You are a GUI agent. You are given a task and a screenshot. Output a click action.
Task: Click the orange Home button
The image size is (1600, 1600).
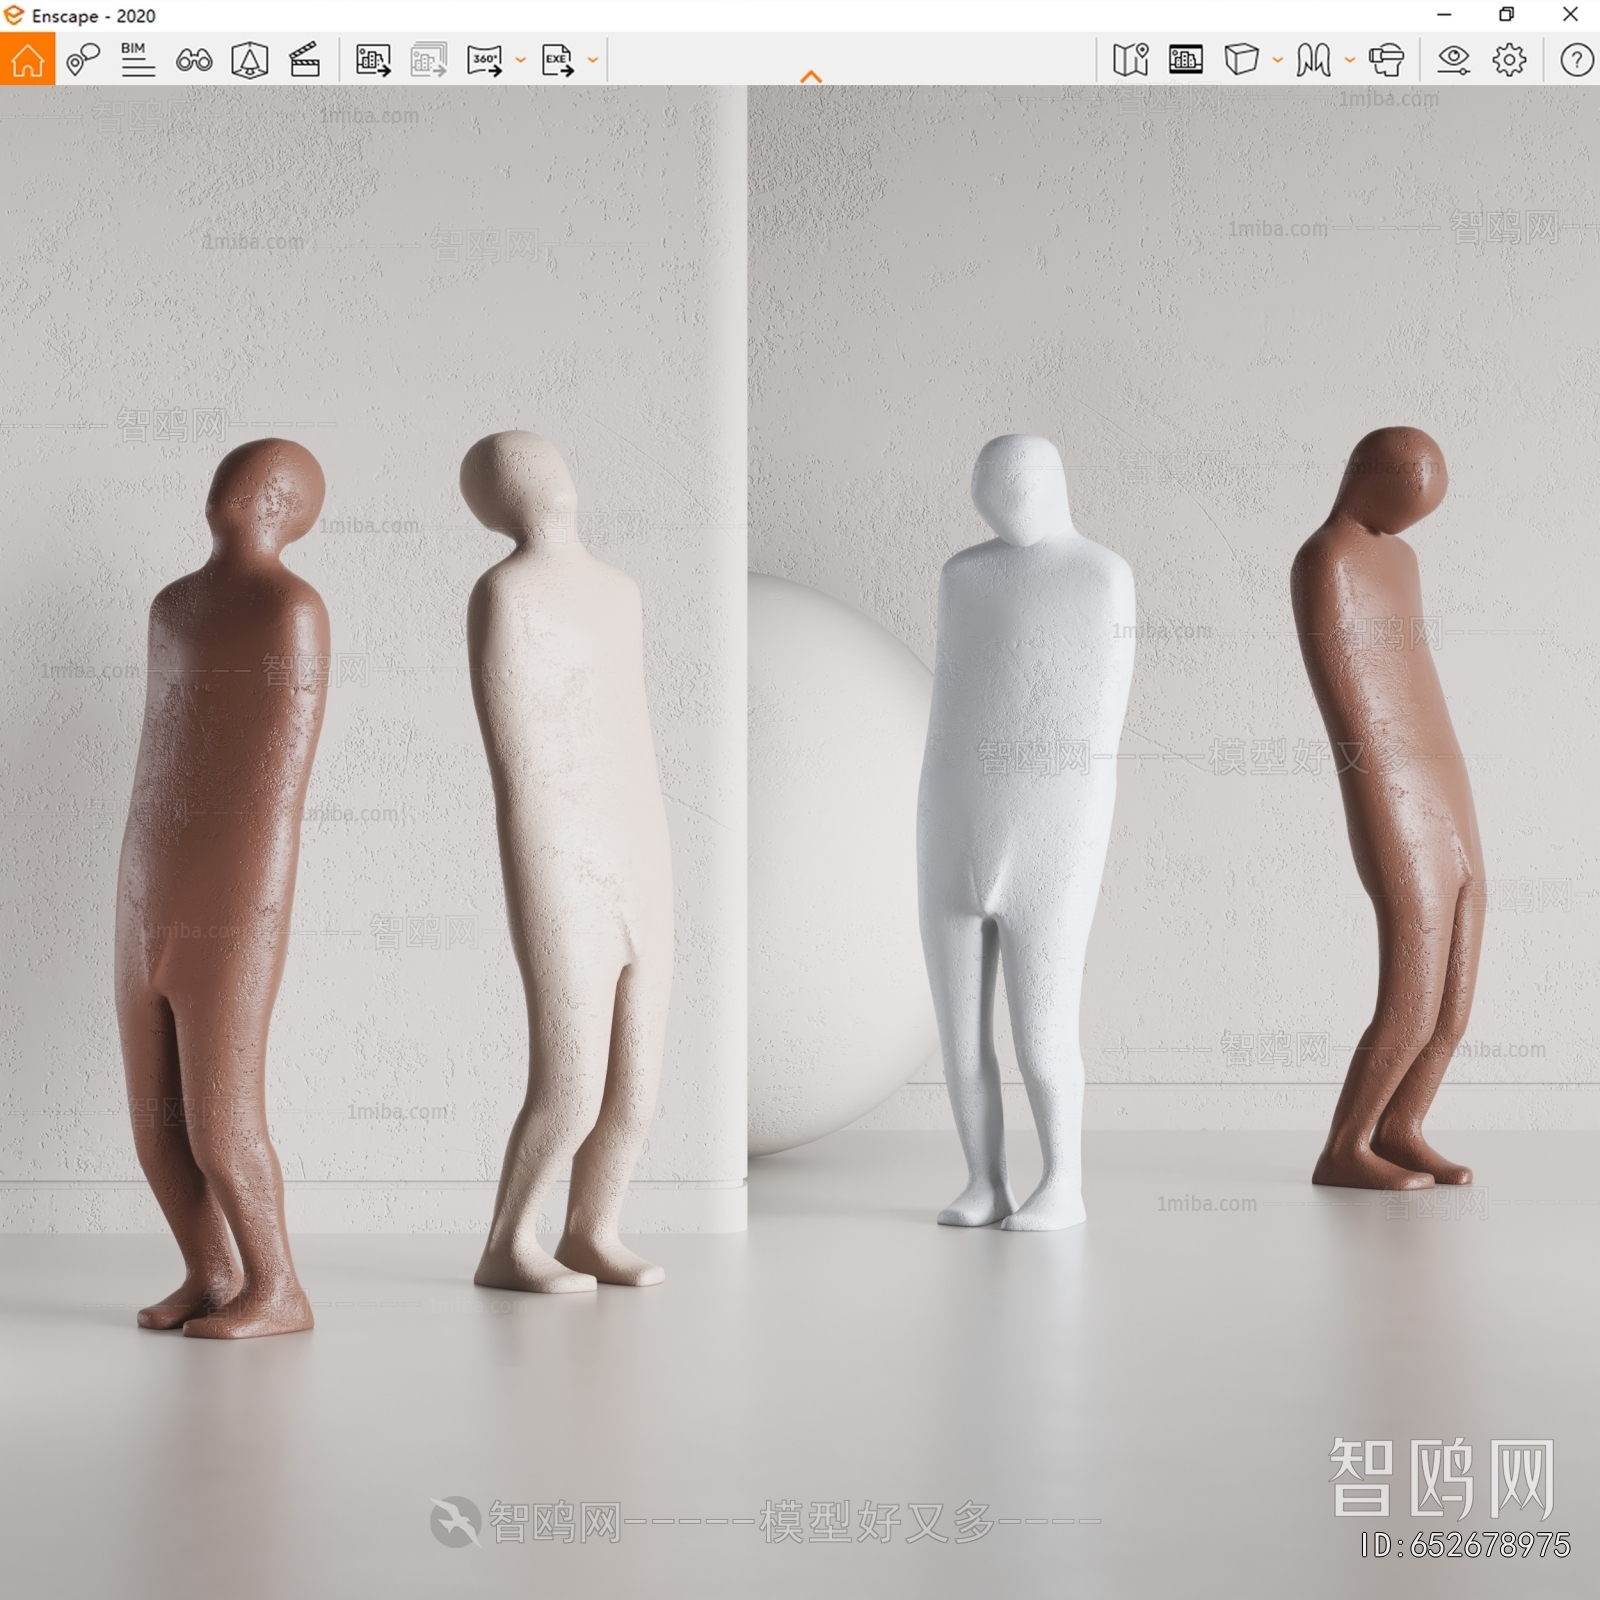pos(27,60)
